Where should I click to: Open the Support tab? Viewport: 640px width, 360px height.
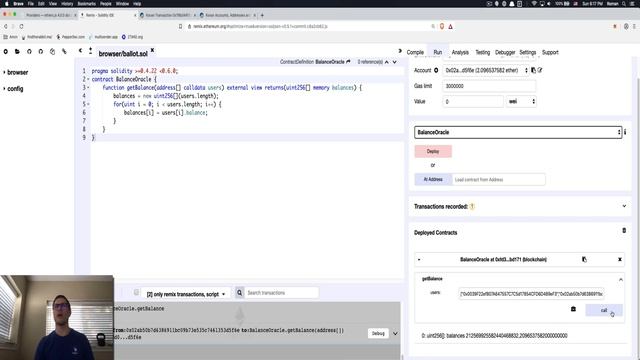pyautogui.click(x=550, y=52)
